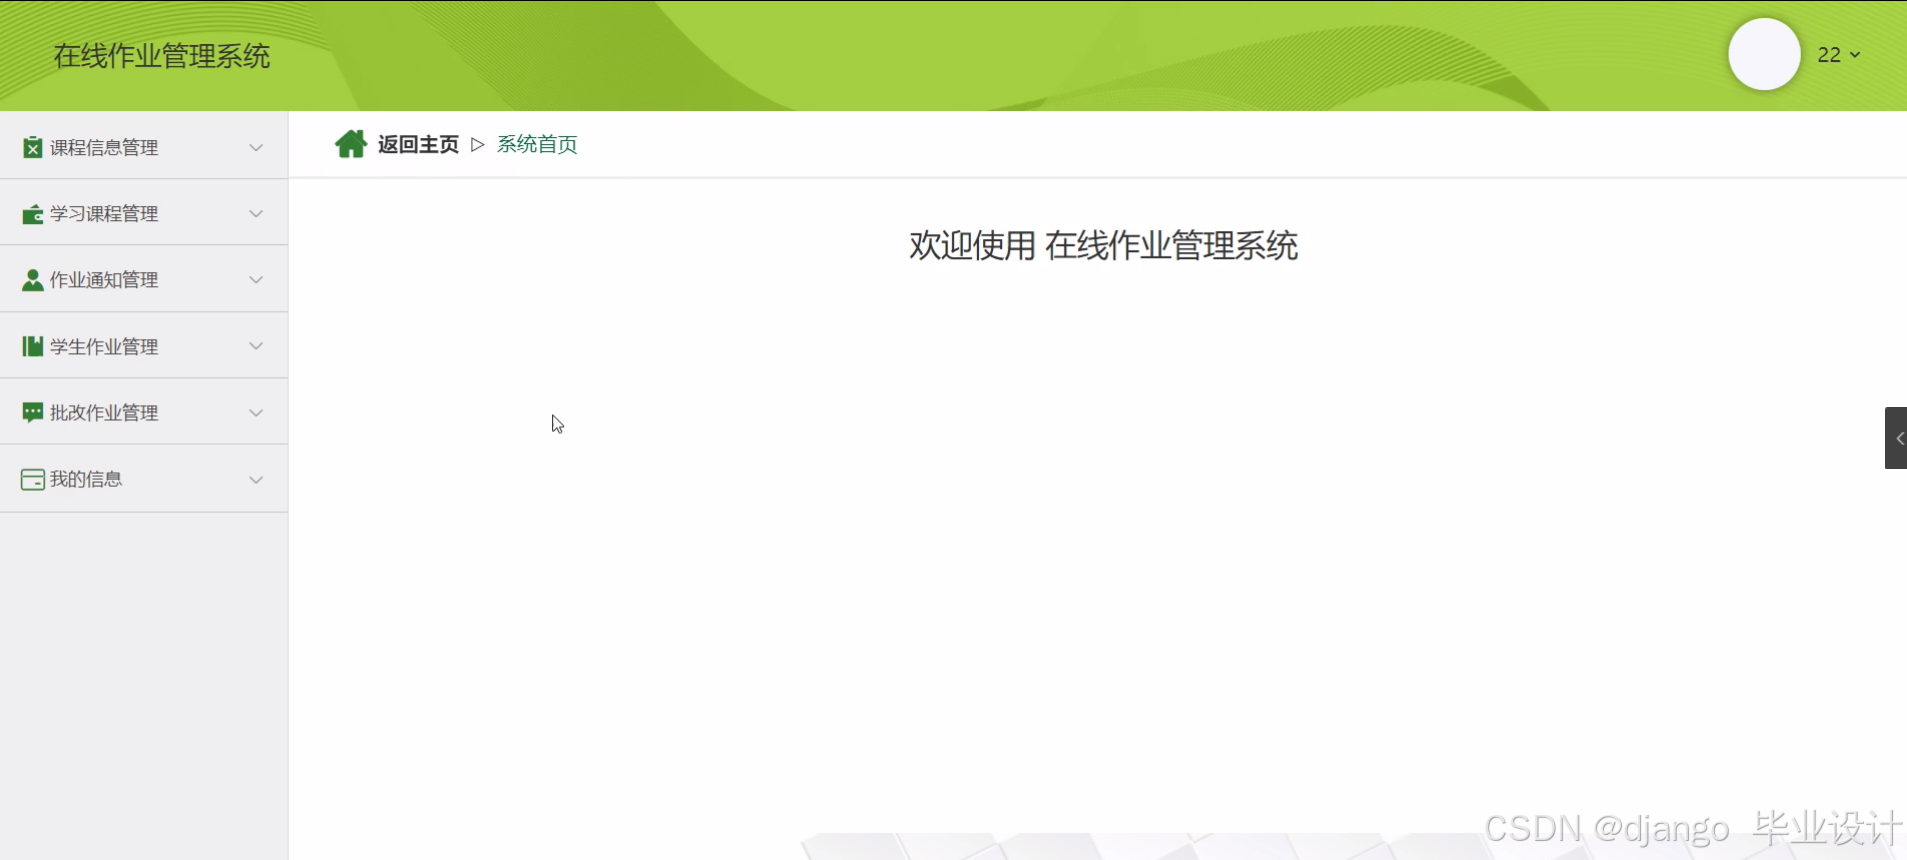Screen dimensions: 1907x860
Task: Expand chevron beside 学生作业管理
Action: [x=256, y=346]
